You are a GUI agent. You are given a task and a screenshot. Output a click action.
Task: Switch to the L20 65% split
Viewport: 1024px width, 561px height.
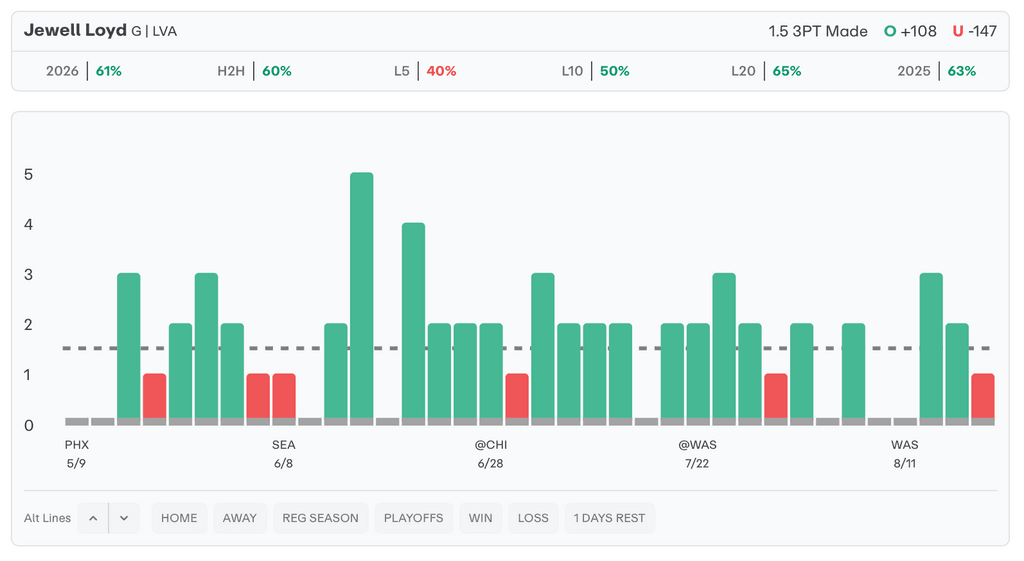coord(765,71)
